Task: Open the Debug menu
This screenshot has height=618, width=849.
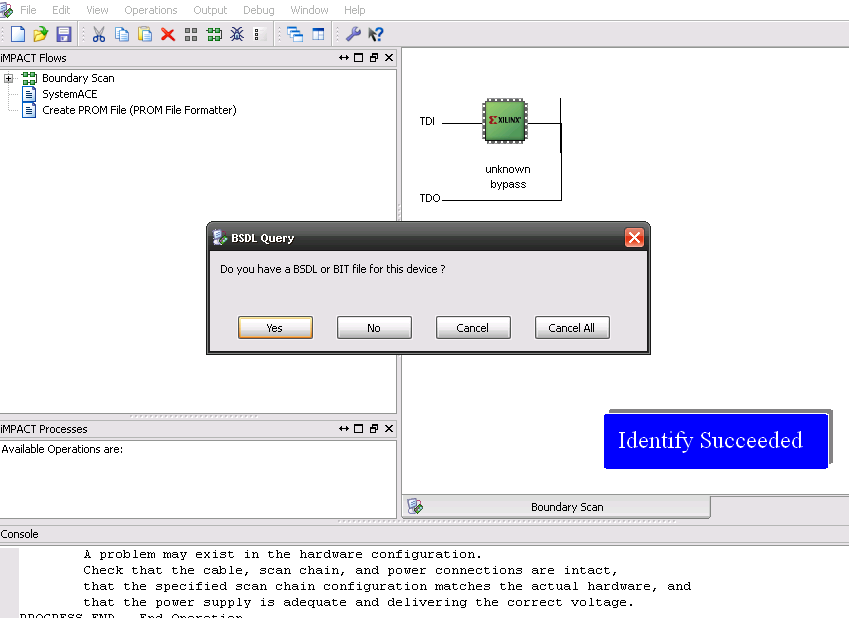Action: (x=259, y=10)
